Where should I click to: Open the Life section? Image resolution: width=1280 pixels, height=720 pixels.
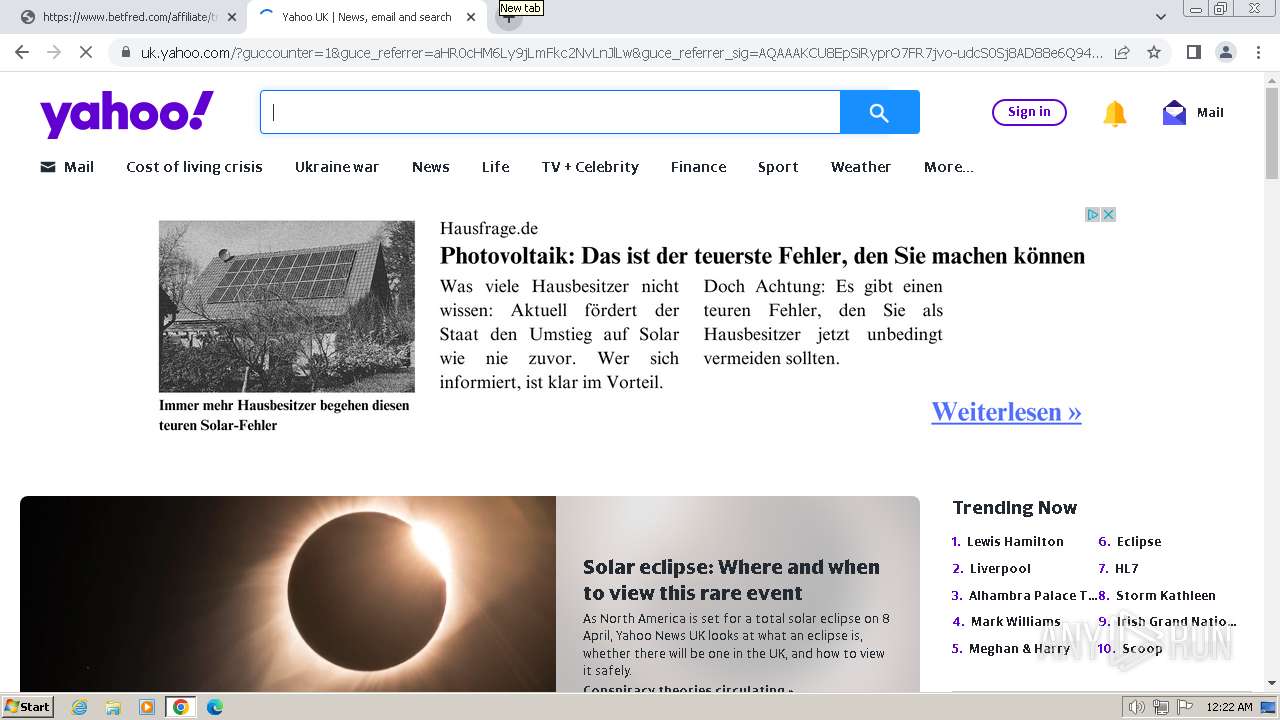[496, 167]
